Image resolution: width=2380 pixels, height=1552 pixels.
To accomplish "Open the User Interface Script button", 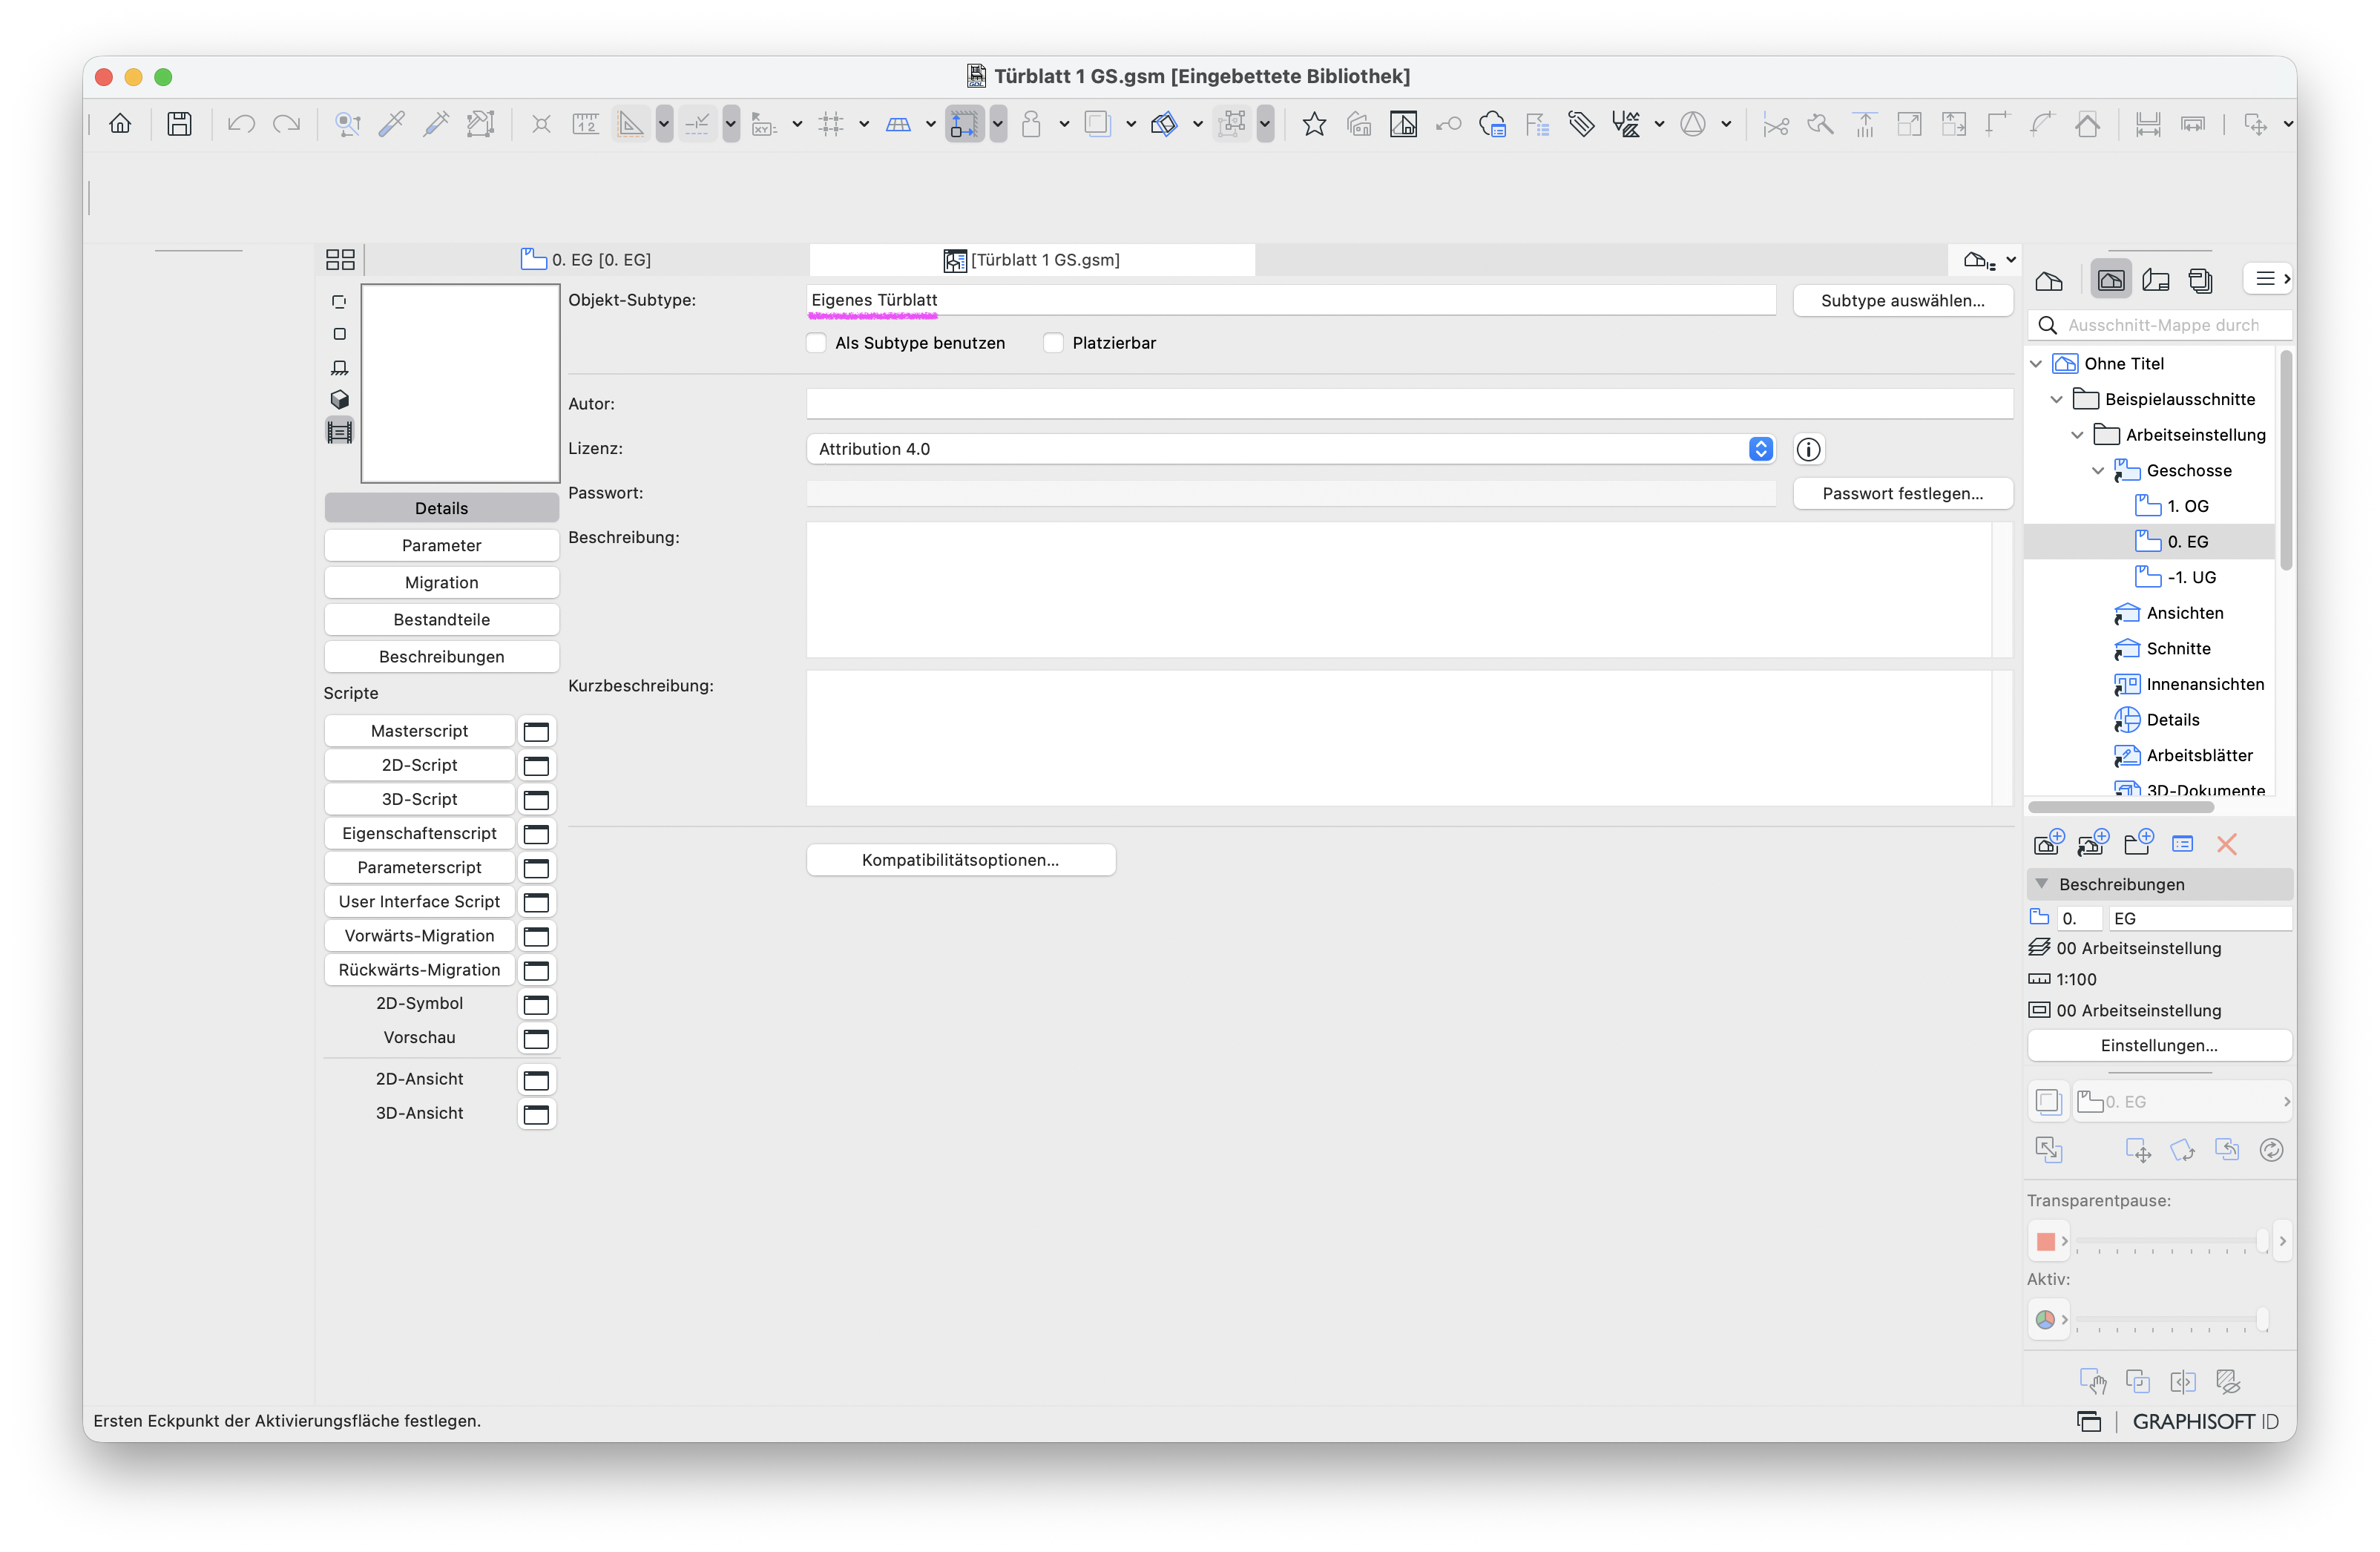I will coord(419,901).
